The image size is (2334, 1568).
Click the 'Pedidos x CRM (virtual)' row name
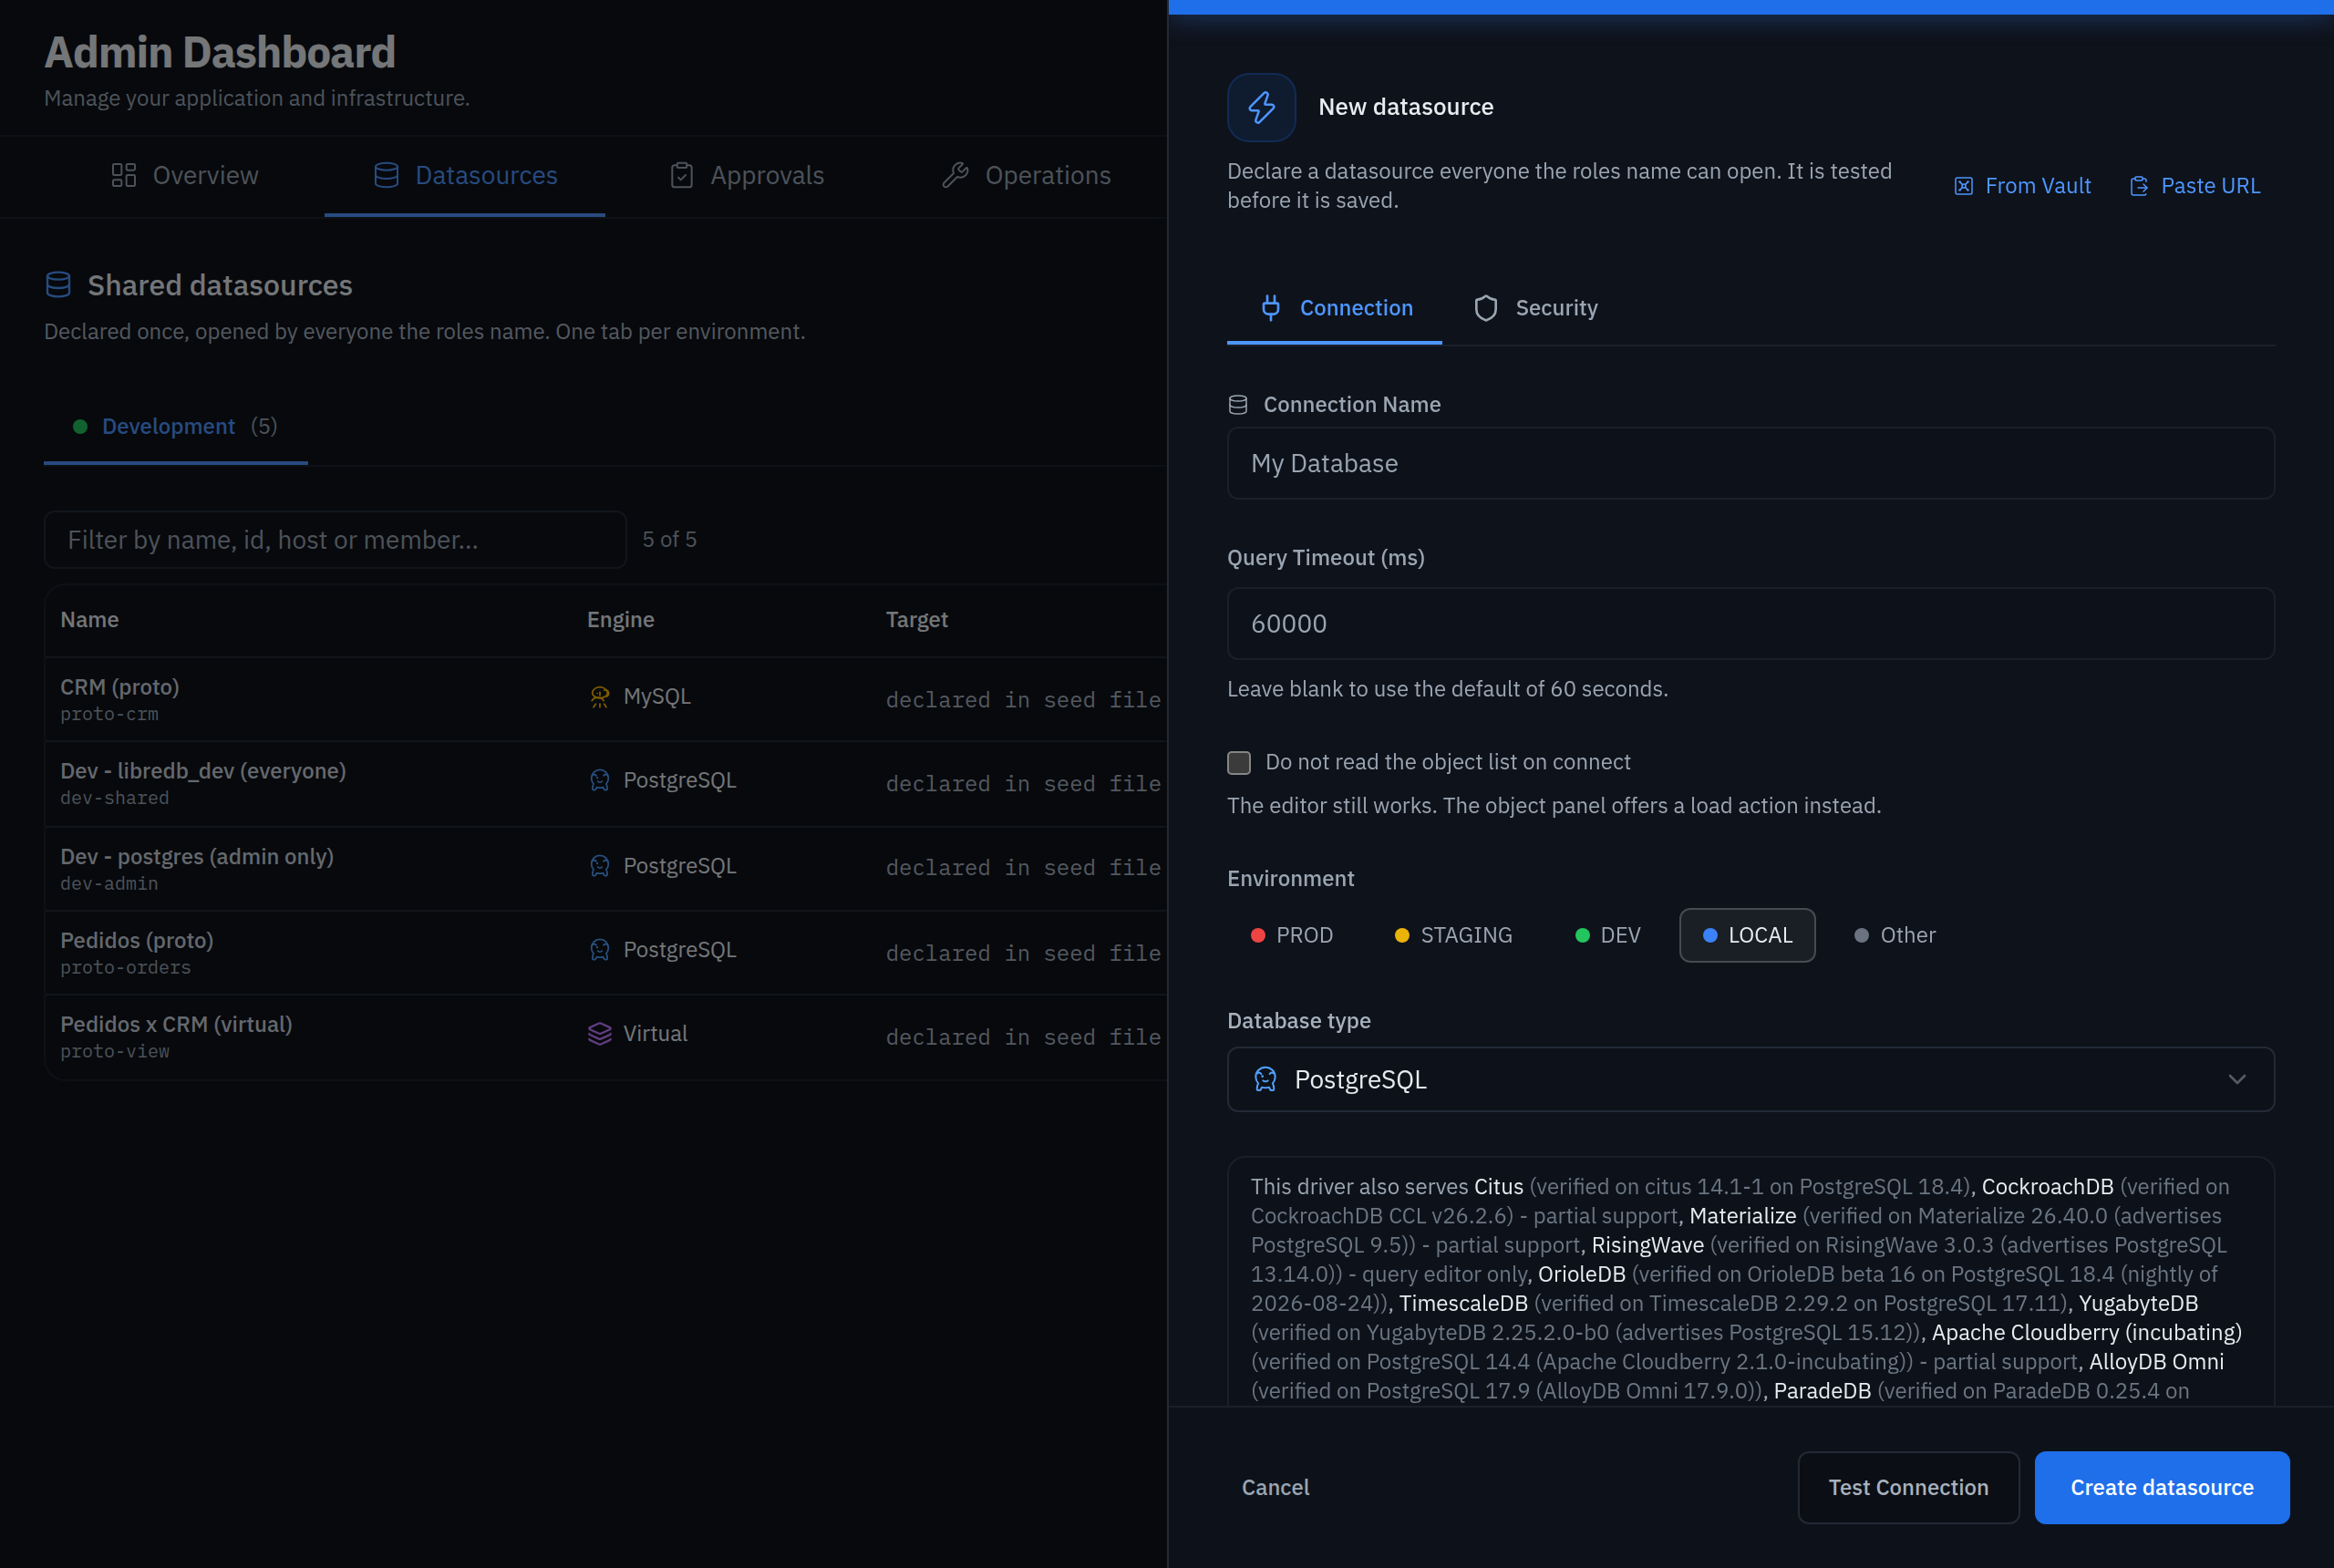tap(176, 1025)
